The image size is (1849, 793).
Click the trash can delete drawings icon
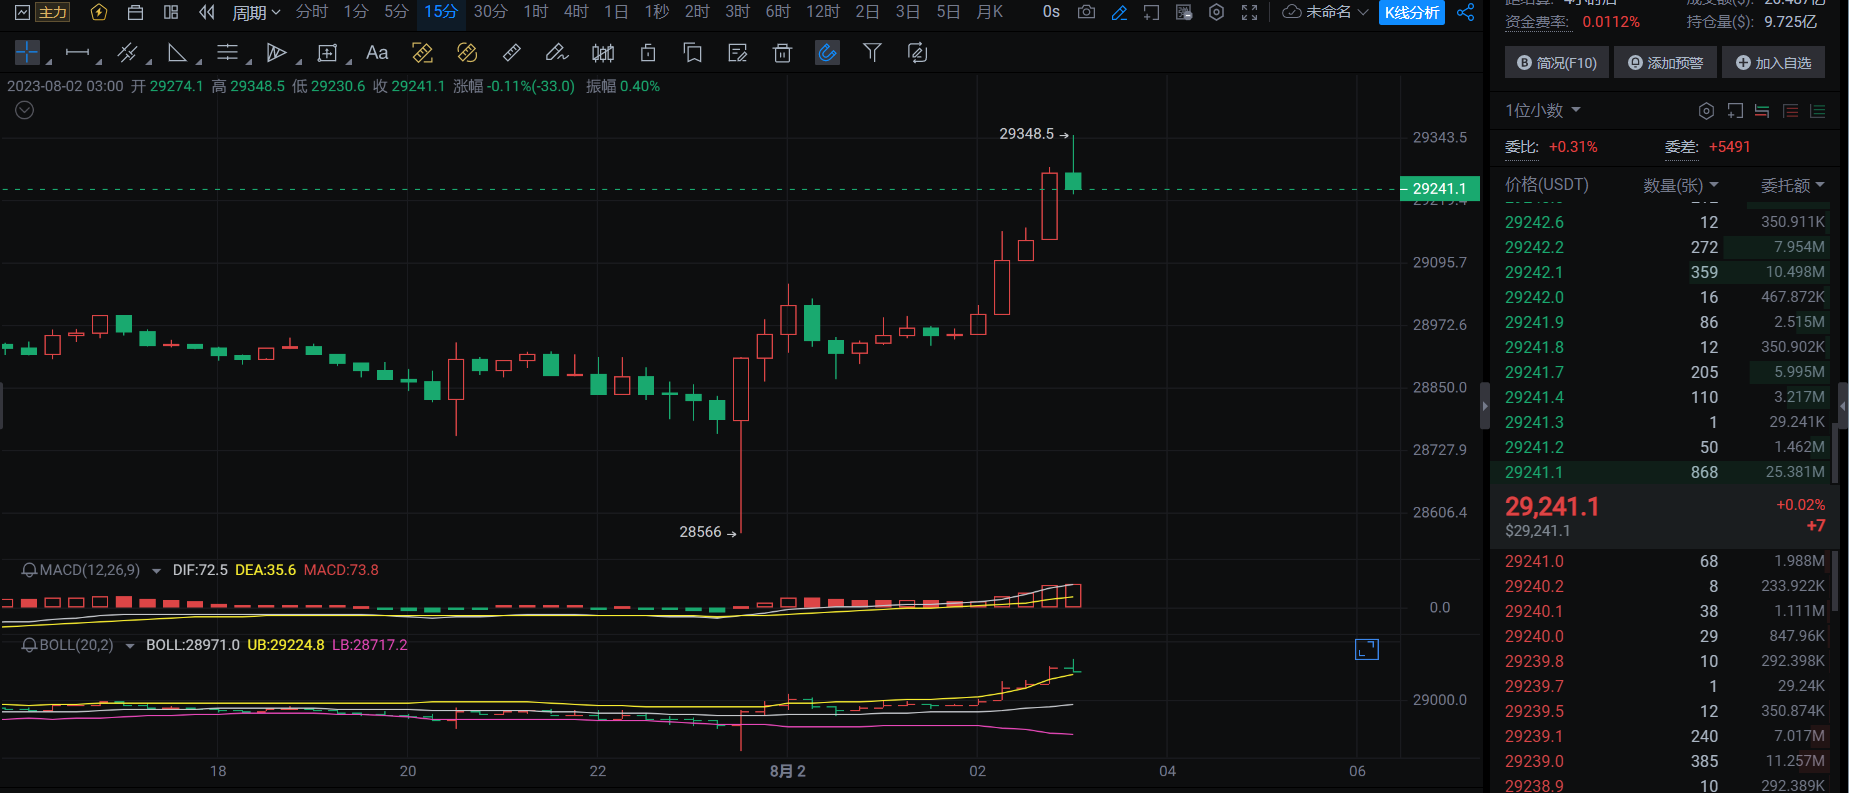point(782,53)
